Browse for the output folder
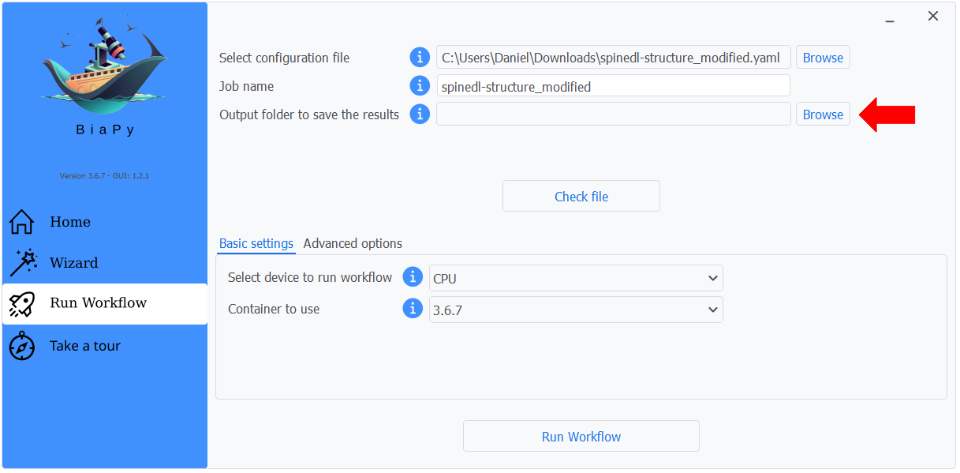Viewport: 960px width, 473px height. click(823, 114)
